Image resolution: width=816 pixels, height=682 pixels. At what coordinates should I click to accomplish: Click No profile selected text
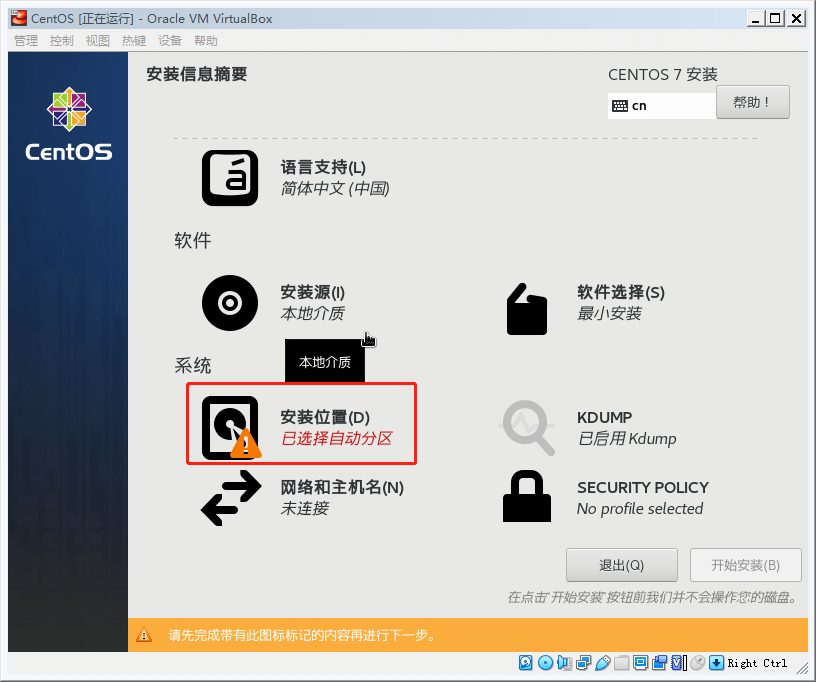tap(640, 508)
